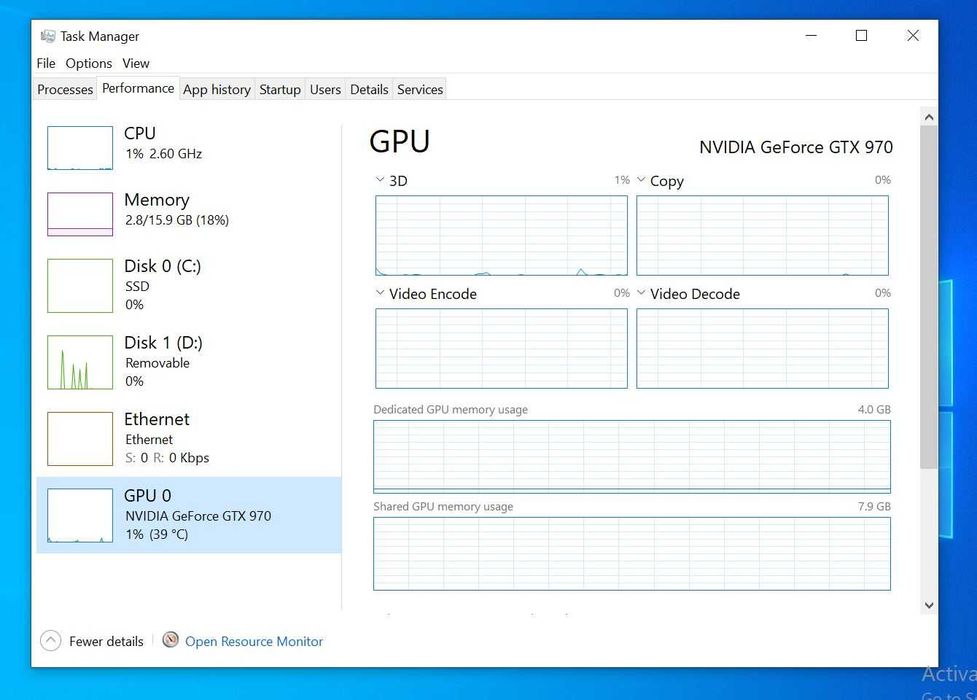This screenshot has height=700, width=977.
Task: Click the 2.8/15.9 GB (18%) memory value
Action: pyautogui.click(x=177, y=220)
